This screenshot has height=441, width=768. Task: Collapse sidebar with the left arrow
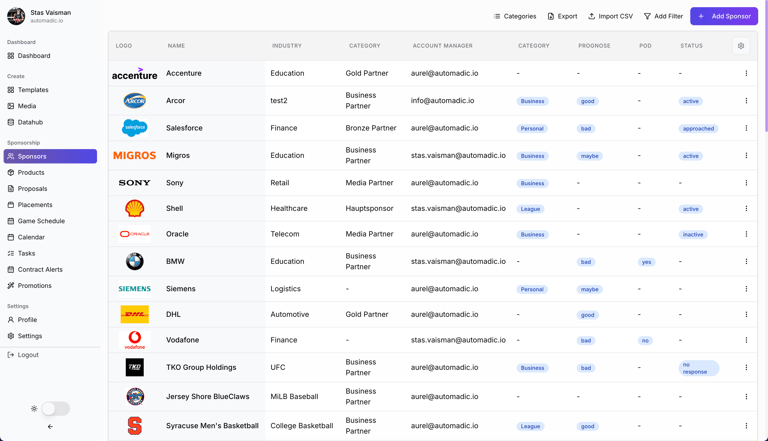pyautogui.click(x=50, y=427)
